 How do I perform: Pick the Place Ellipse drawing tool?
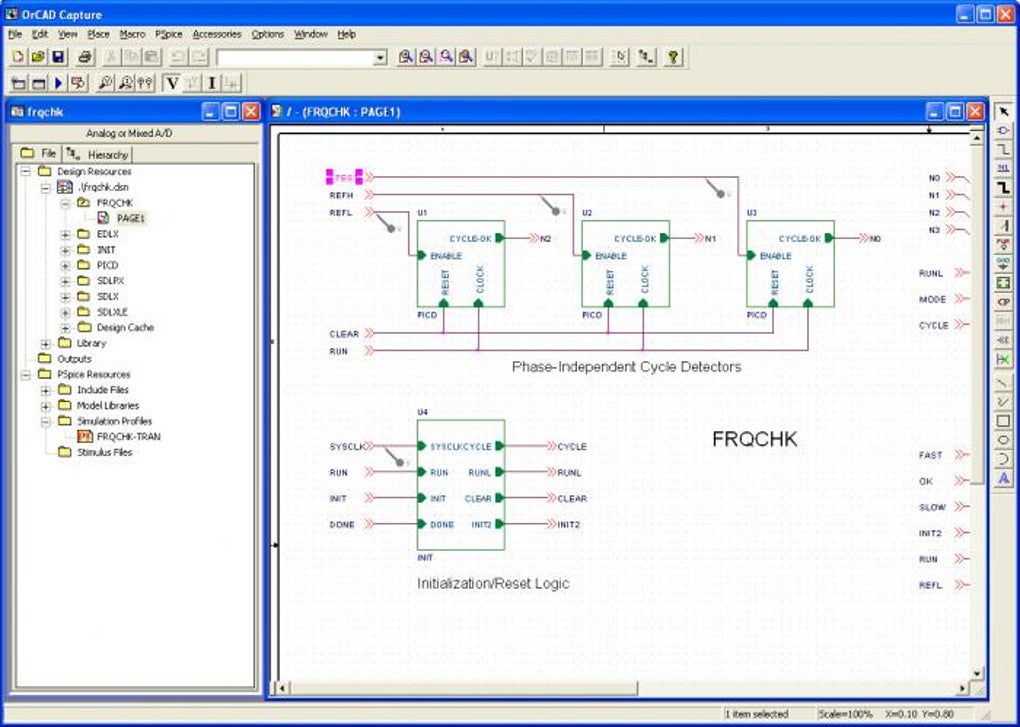[x=1004, y=440]
